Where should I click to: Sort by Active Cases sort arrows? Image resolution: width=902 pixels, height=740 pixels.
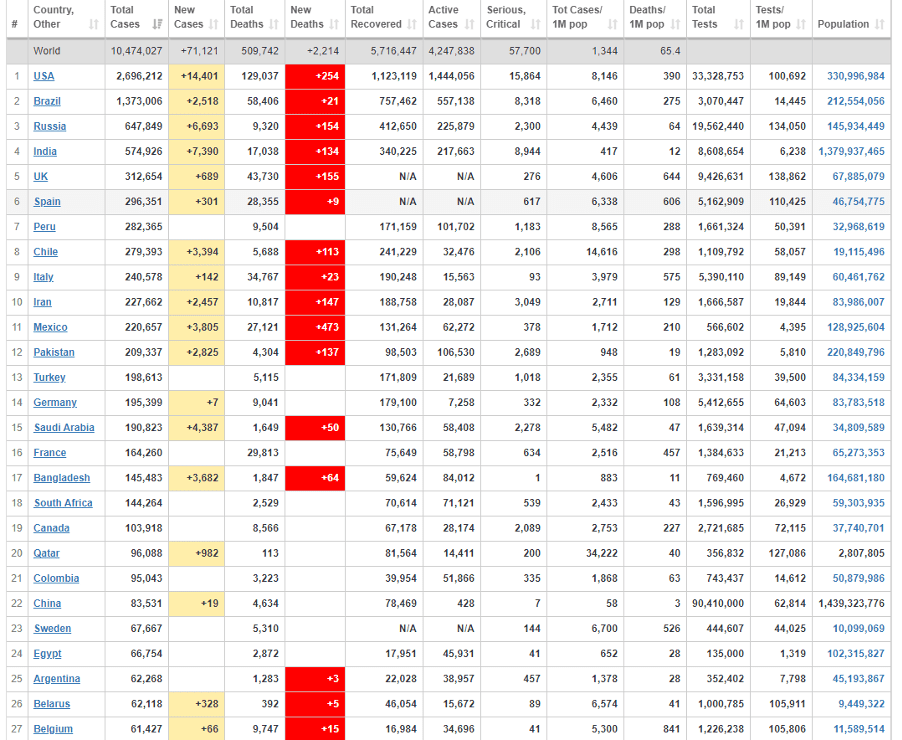coord(470,25)
